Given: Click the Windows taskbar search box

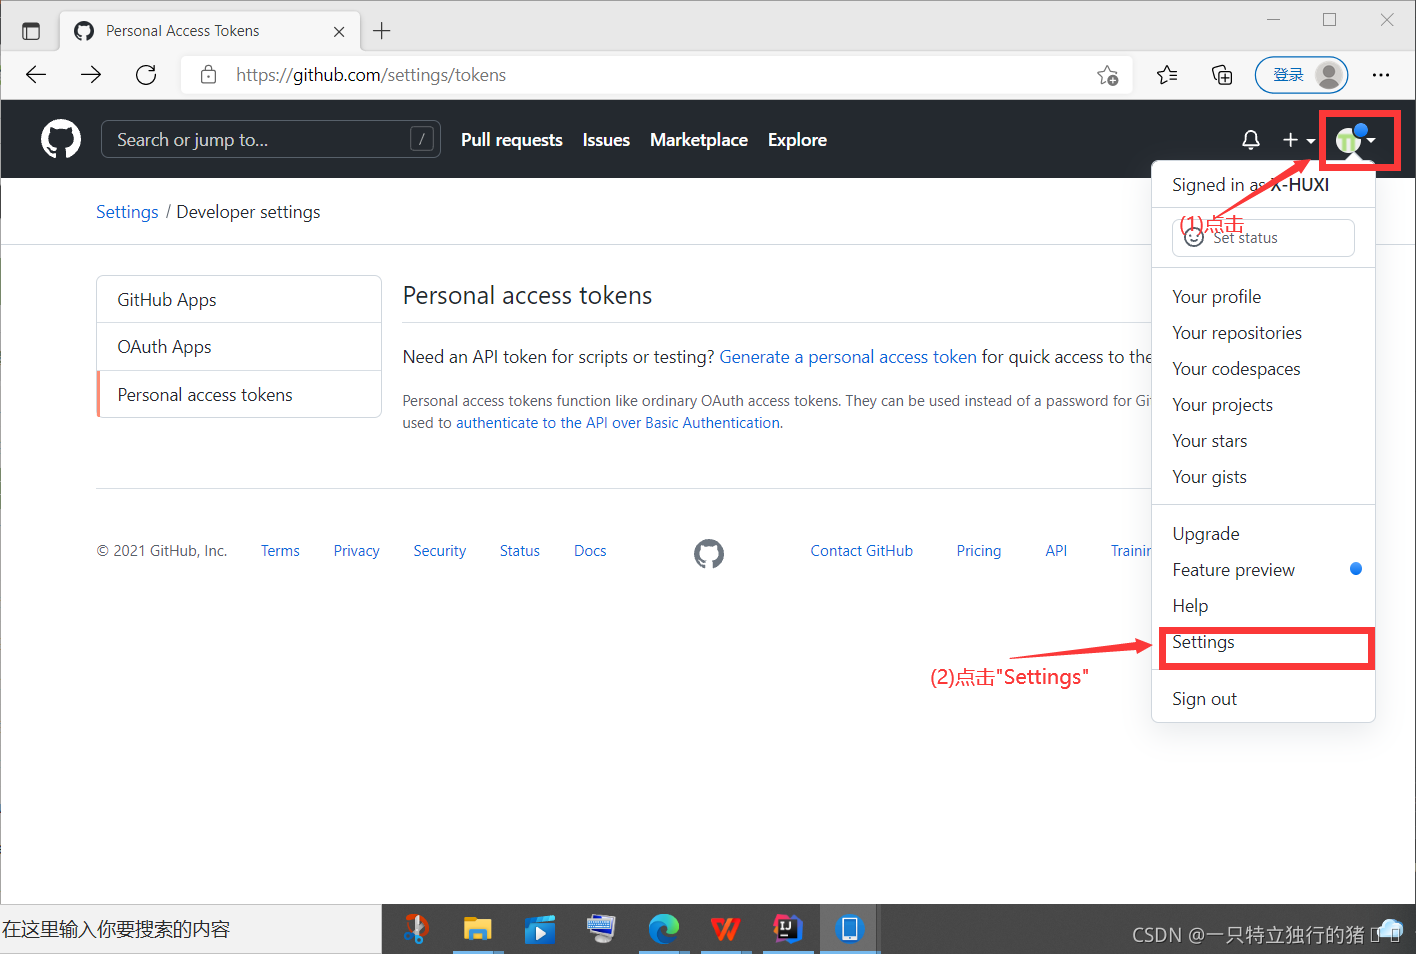Looking at the screenshot, I should pos(190,929).
